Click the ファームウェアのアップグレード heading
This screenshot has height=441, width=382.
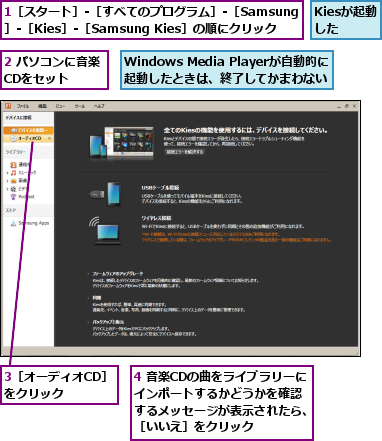pos(118,274)
